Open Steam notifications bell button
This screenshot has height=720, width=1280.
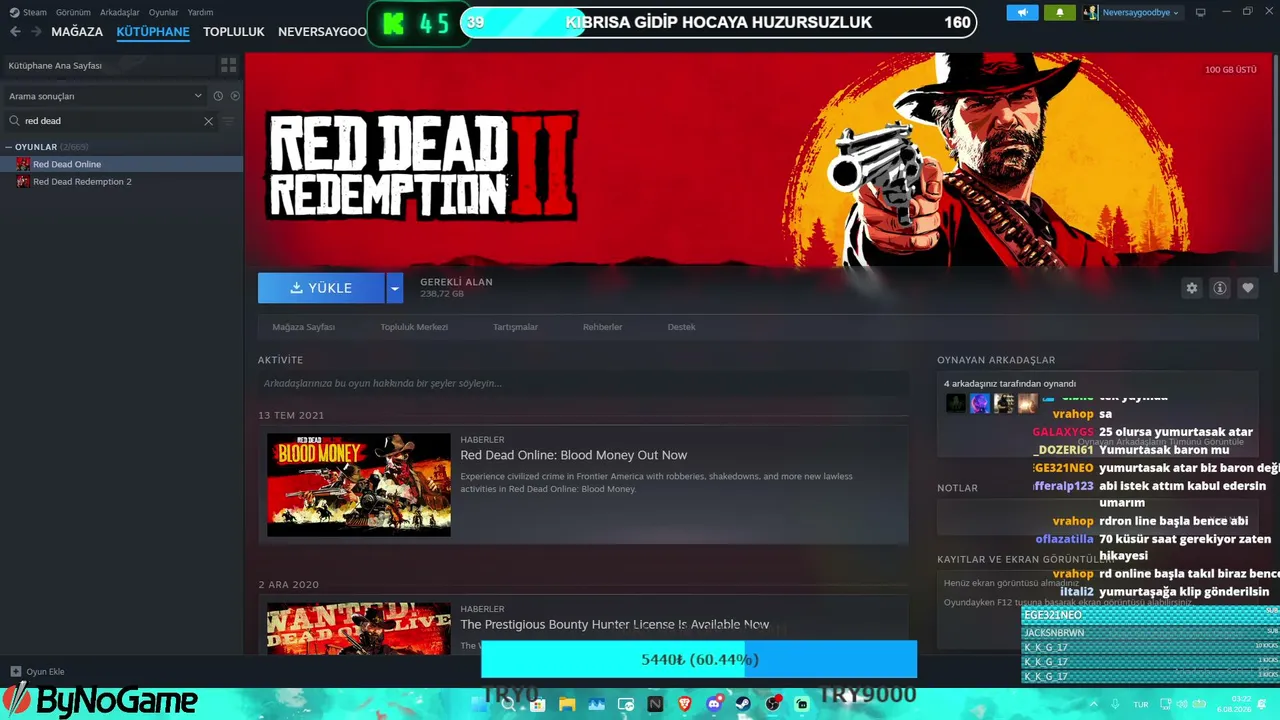[1059, 13]
